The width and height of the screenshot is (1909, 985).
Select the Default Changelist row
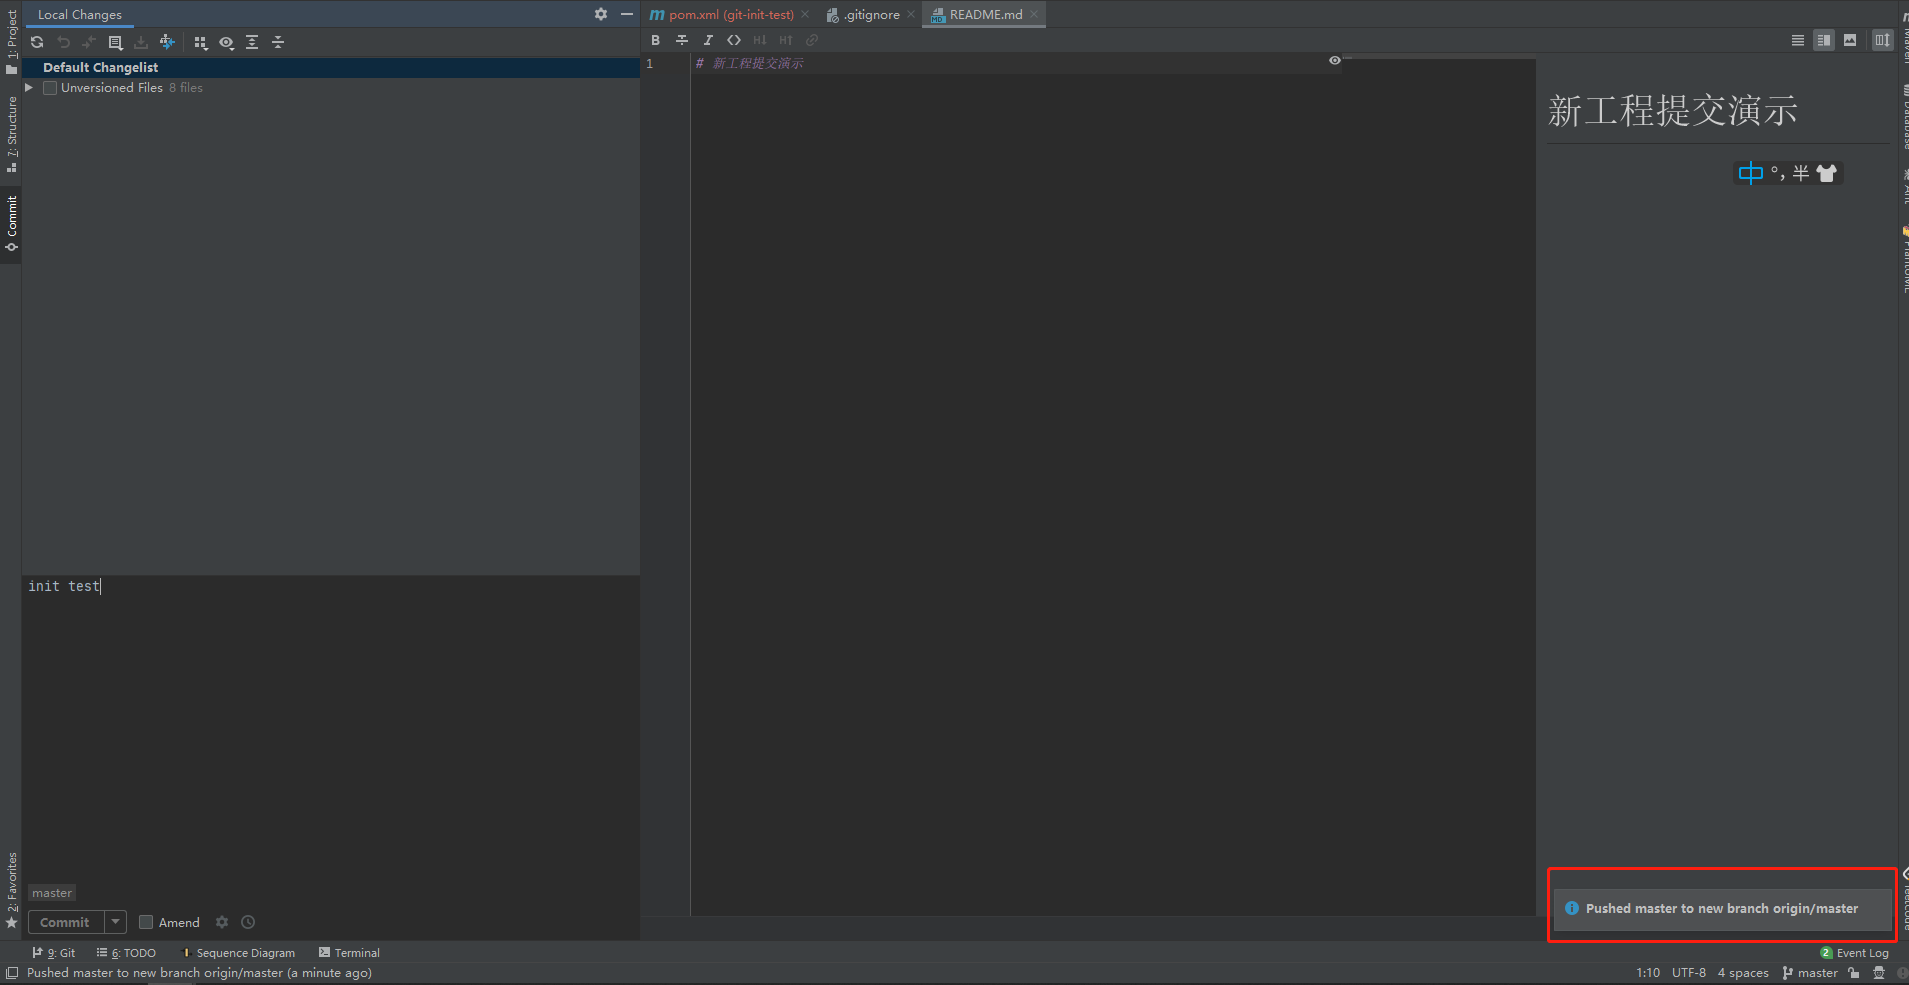tap(331, 67)
